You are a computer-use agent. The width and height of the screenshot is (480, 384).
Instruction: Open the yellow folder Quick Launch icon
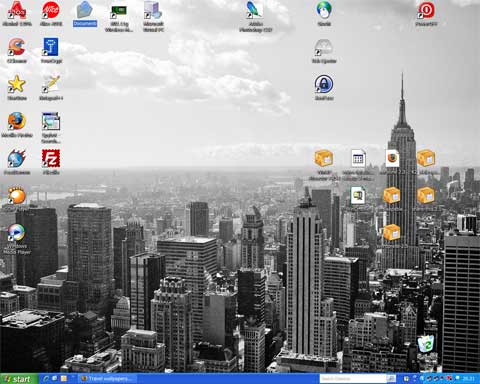pyautogui.click(x=64, y=379)
